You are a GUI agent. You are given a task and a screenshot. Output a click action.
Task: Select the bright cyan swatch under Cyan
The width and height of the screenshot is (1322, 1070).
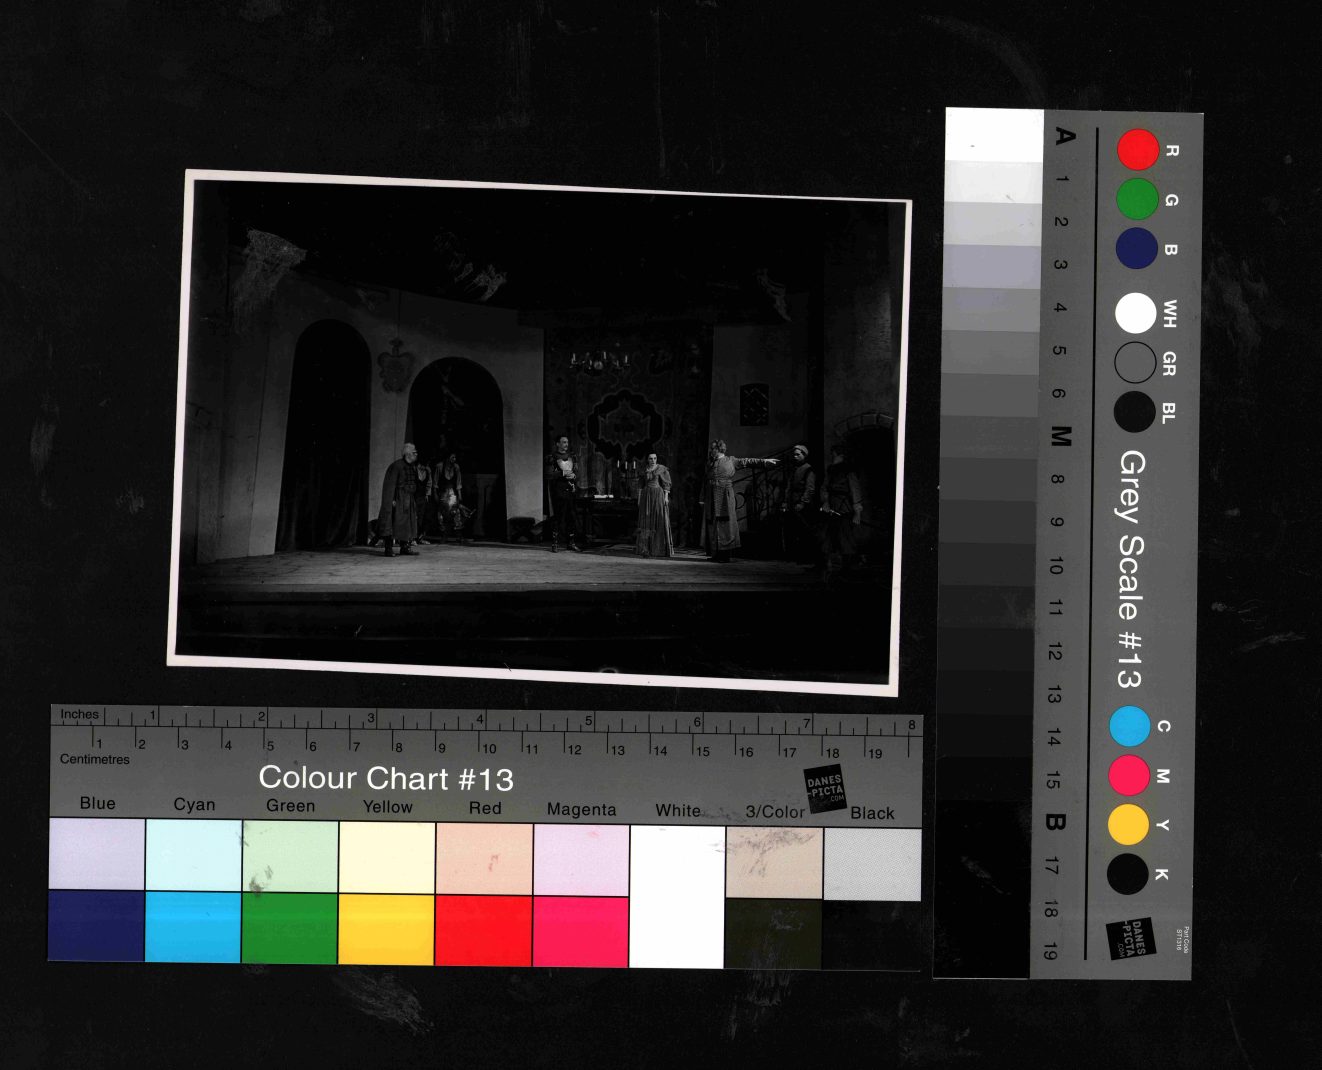[x=193, y=927]
